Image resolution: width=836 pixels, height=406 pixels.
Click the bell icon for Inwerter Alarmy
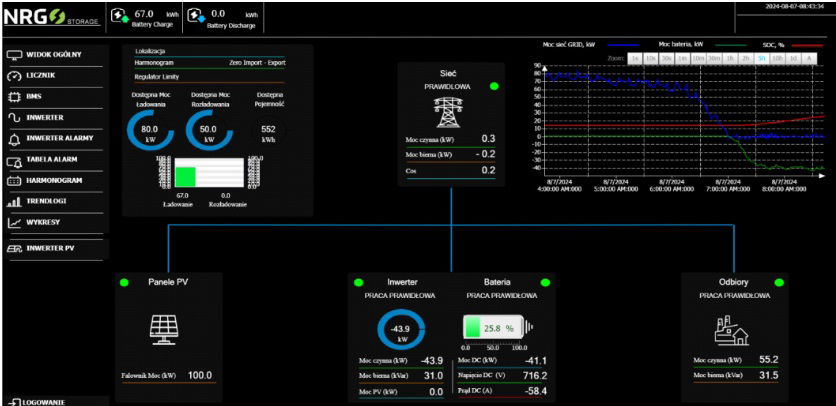point(14,139)
